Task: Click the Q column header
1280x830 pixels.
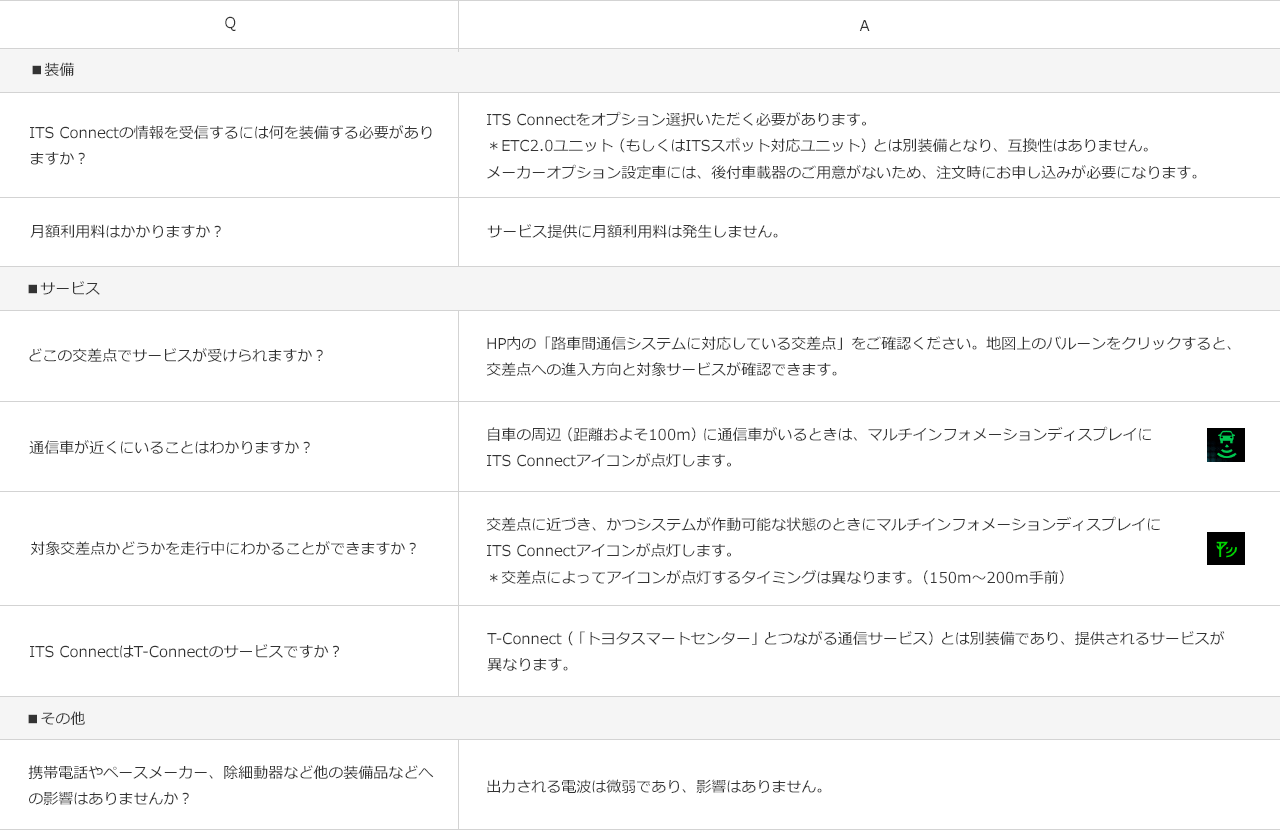Action: click(230, 23)
